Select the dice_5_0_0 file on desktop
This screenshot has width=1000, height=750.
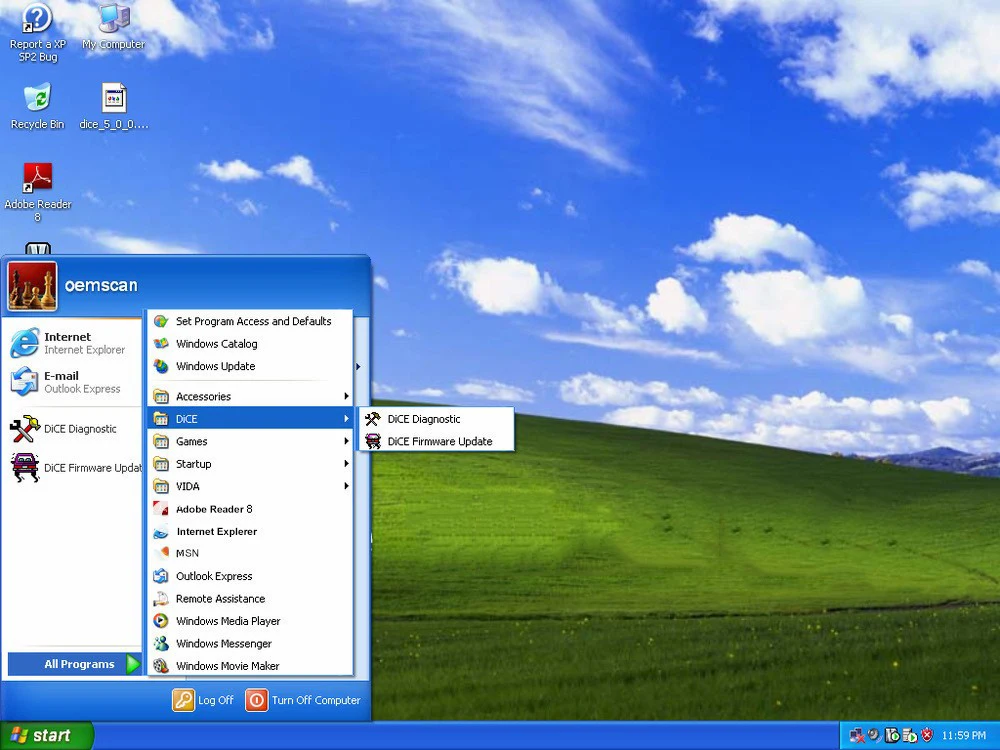click(114, 107)
